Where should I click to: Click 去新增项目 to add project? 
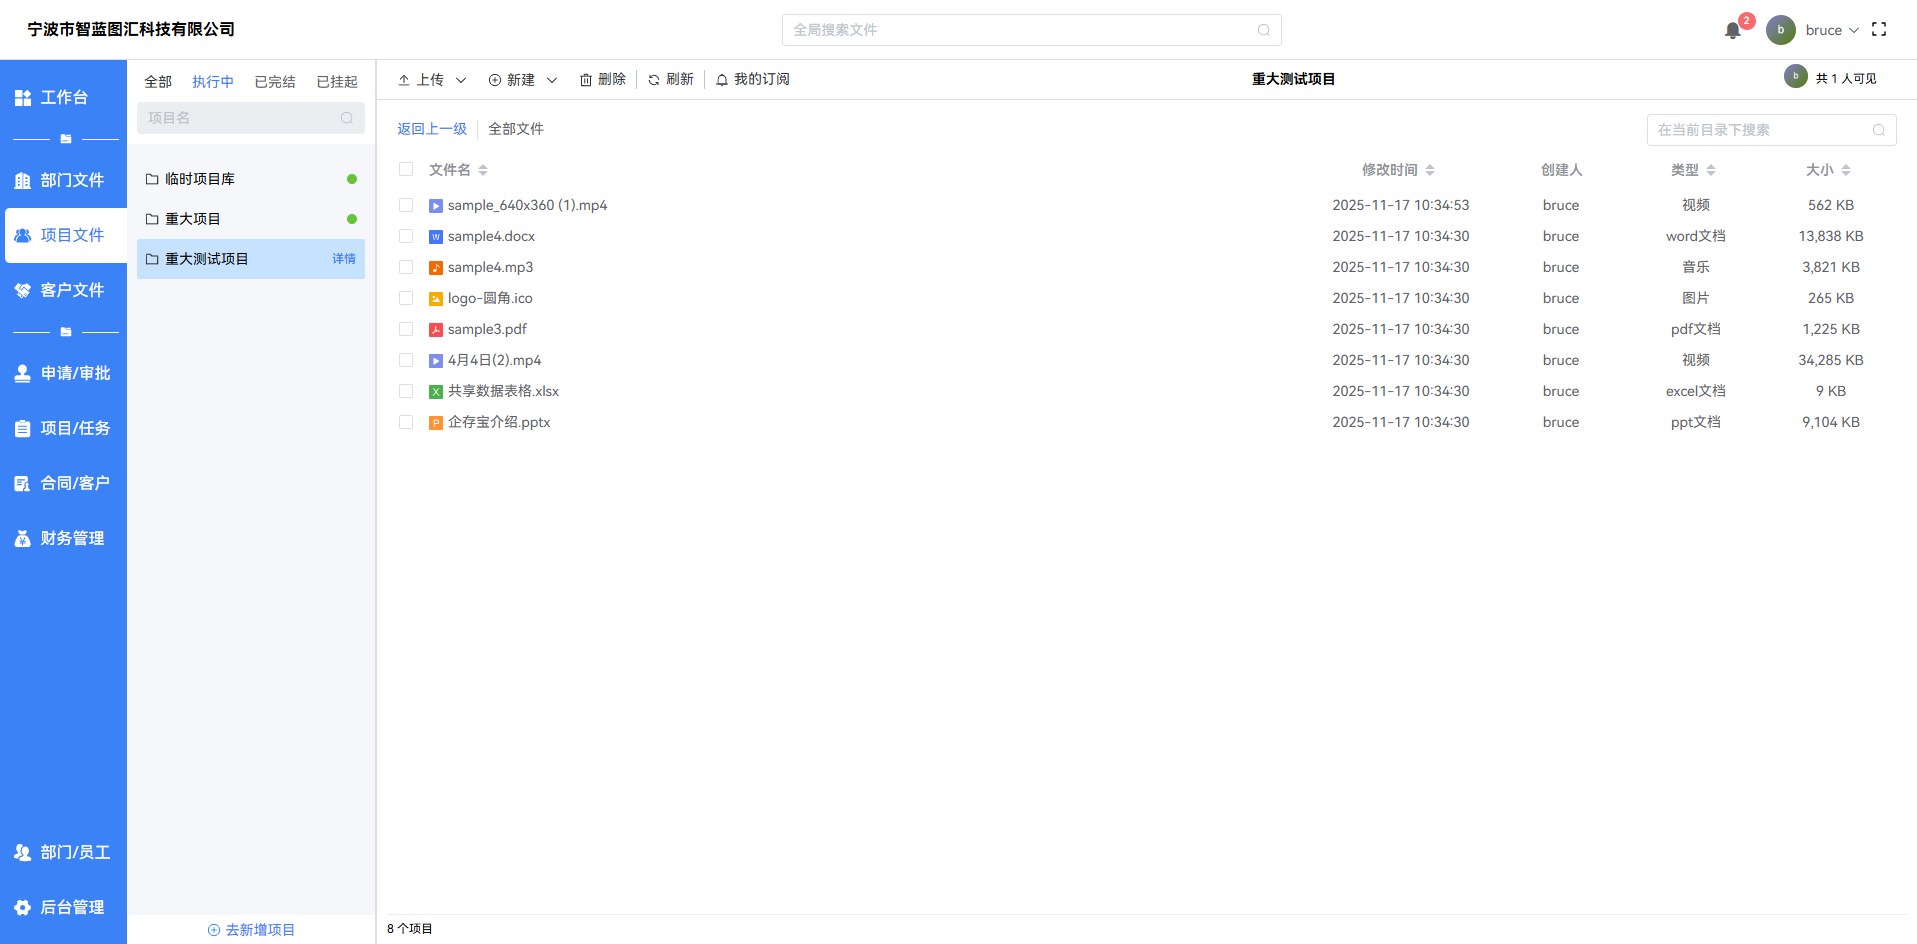251,930
